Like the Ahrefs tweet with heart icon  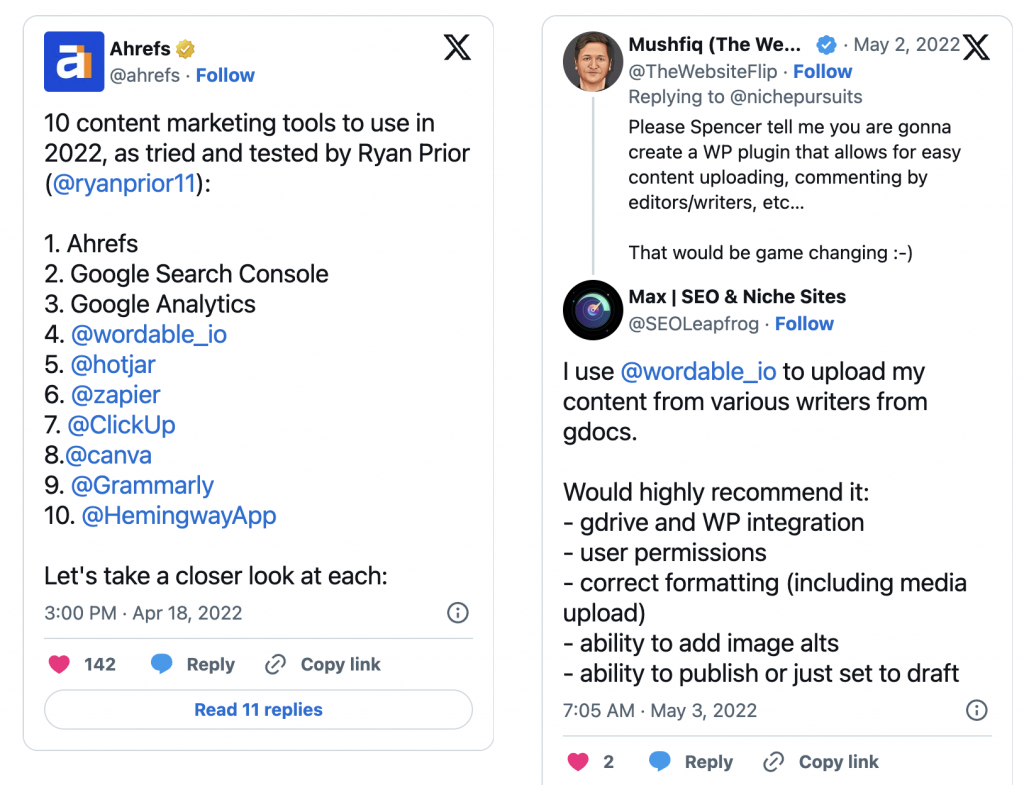point(60,665)
